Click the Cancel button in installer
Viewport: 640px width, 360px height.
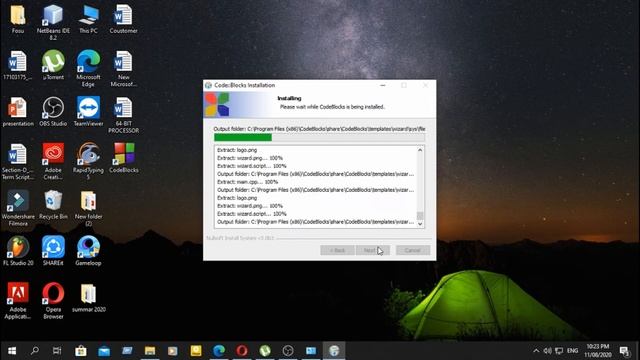click(413, 250)
